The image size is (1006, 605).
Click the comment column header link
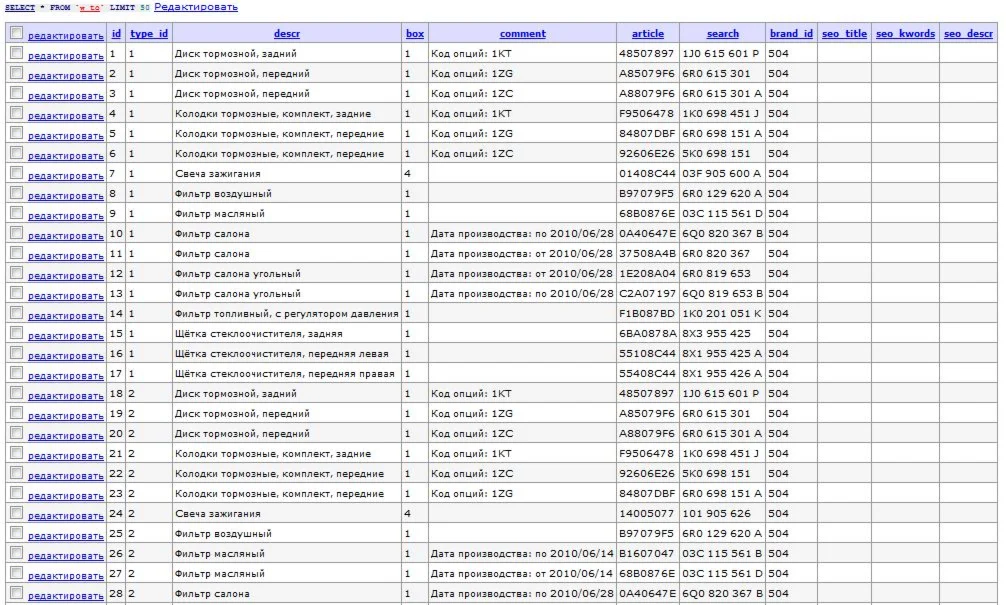coord(523,33)
